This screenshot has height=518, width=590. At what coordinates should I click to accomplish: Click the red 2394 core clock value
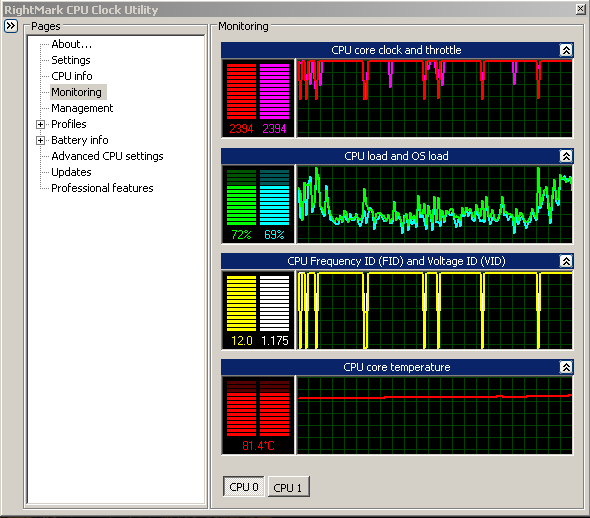[241, 129]
